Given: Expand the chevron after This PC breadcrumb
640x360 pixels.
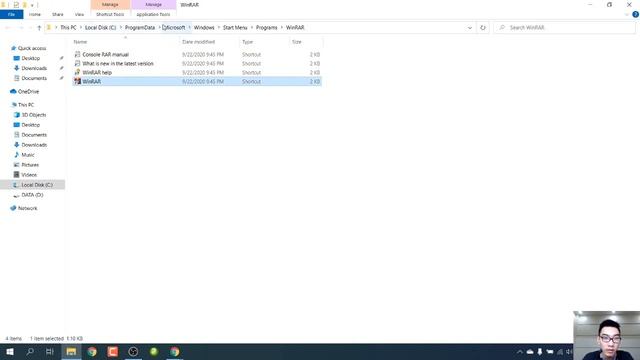Looking at the screenshot, I should coord(81,28).
